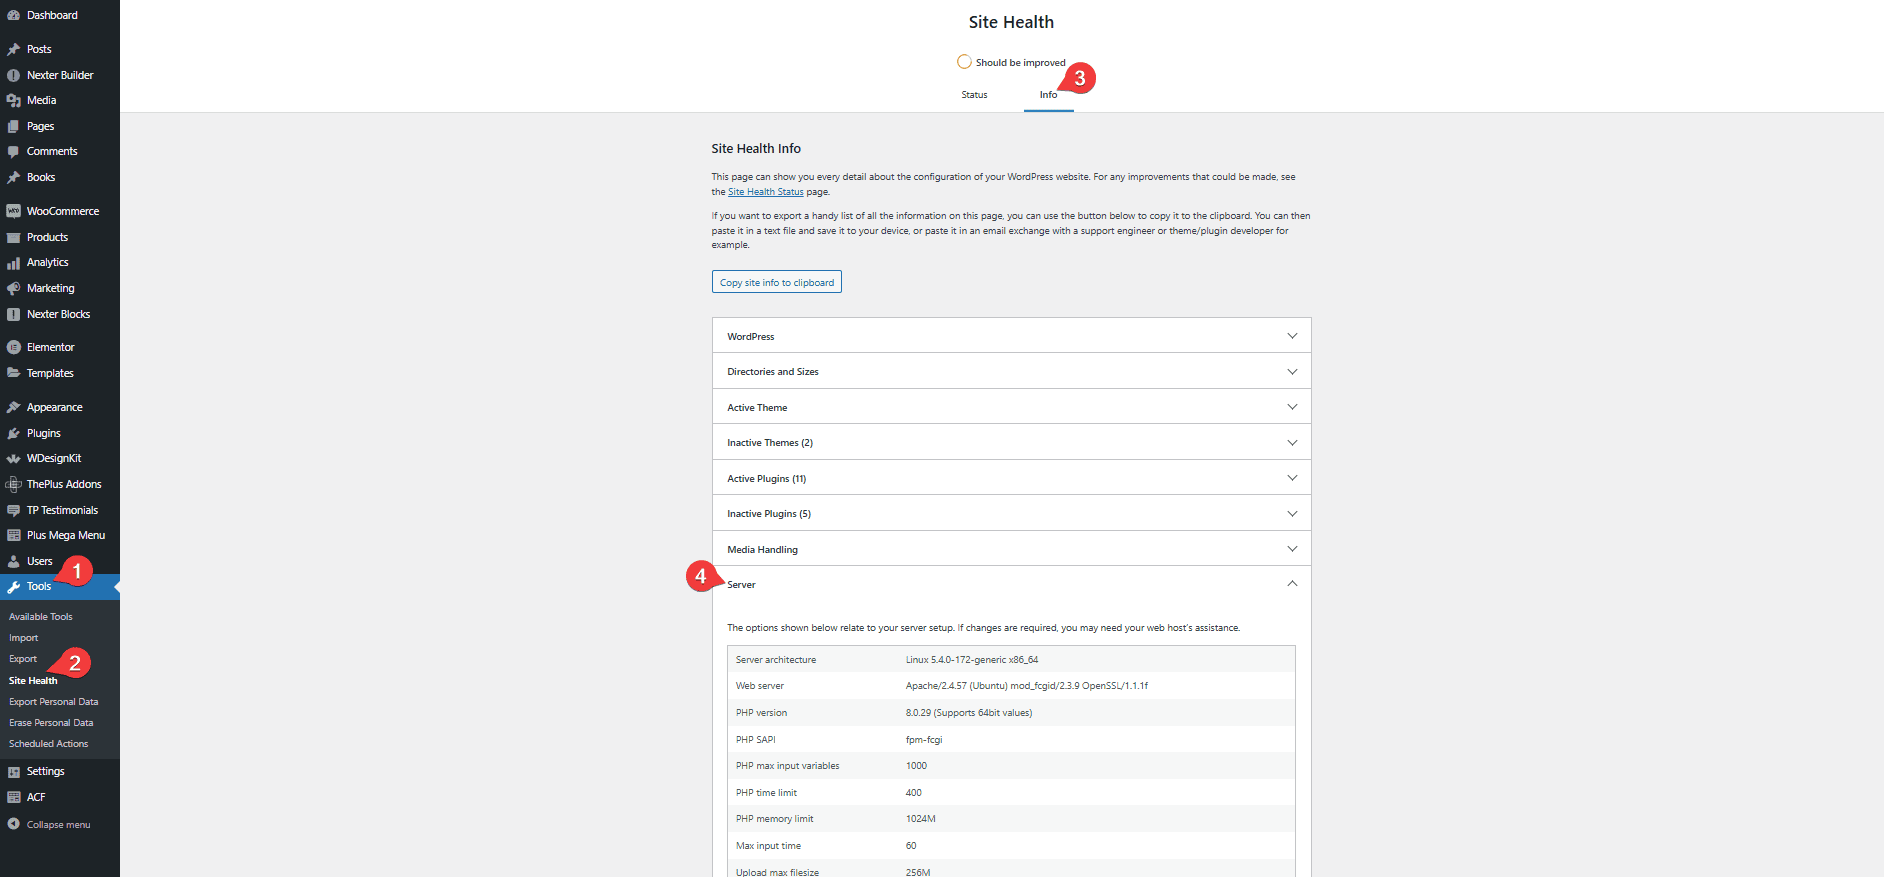Click the Plugins plug icon

(13, 433)
